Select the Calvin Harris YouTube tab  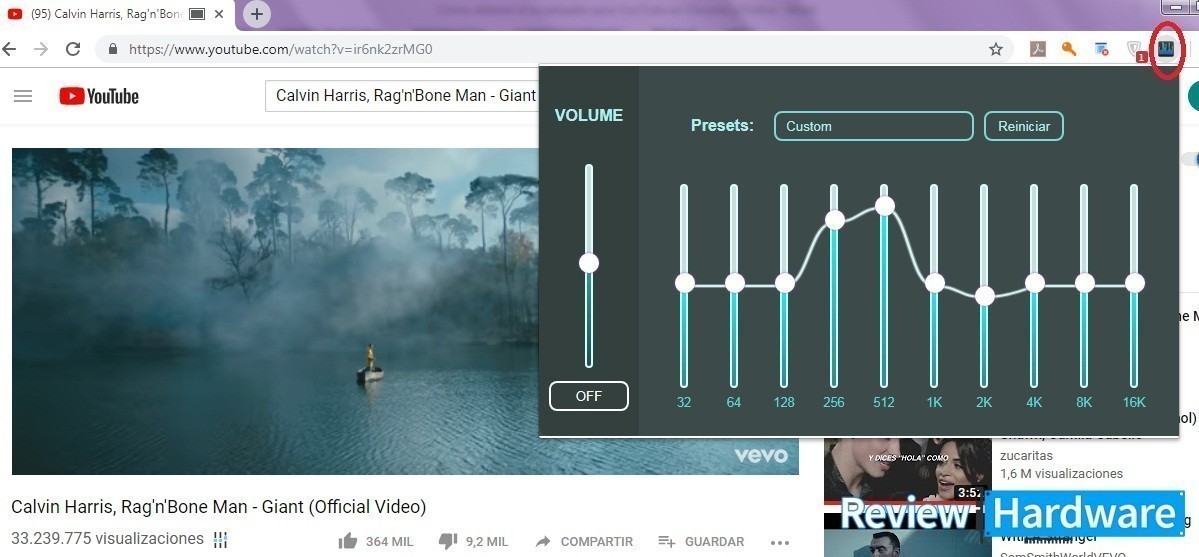pos(119,14)
